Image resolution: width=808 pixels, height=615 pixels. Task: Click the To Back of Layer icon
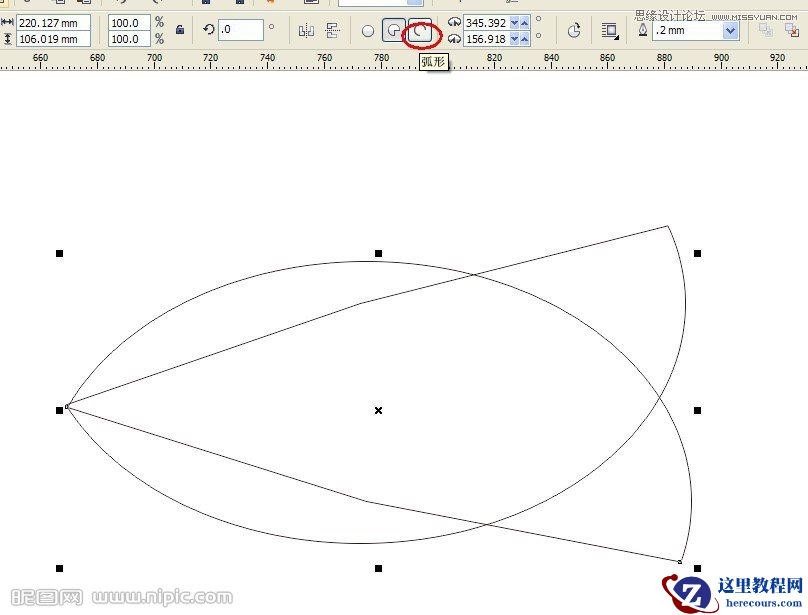(792, 30)
